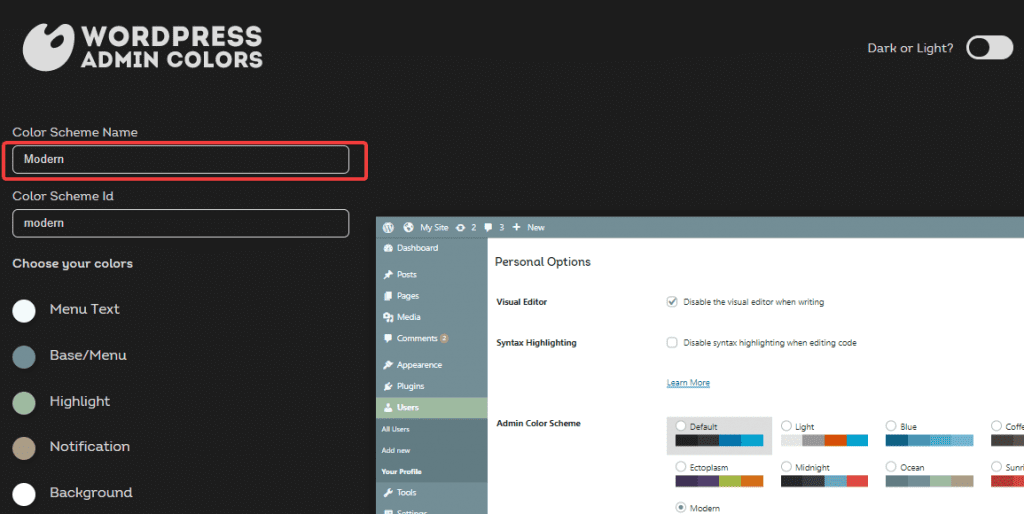
Task: Click the WordPress logo in admin bar
Action: [389, 227]
